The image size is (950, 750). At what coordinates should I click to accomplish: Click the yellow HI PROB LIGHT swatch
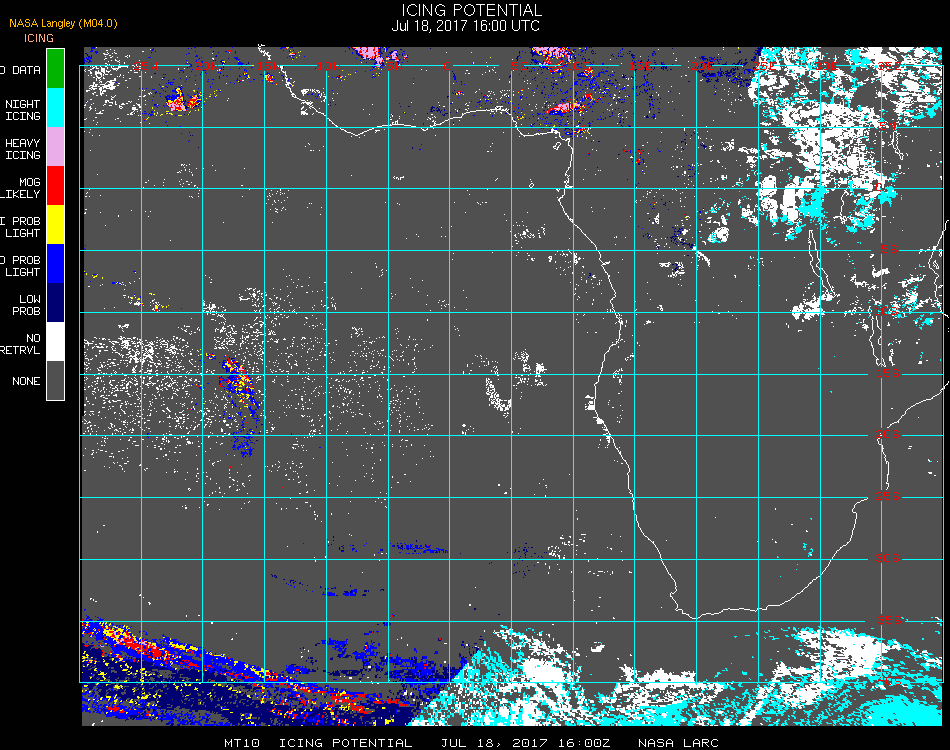pyautogui.click(x=55, y=225)
